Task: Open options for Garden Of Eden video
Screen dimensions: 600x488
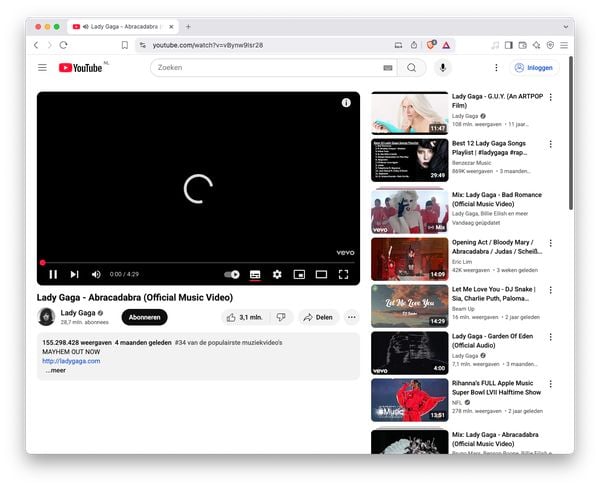Action: [551, 337]
